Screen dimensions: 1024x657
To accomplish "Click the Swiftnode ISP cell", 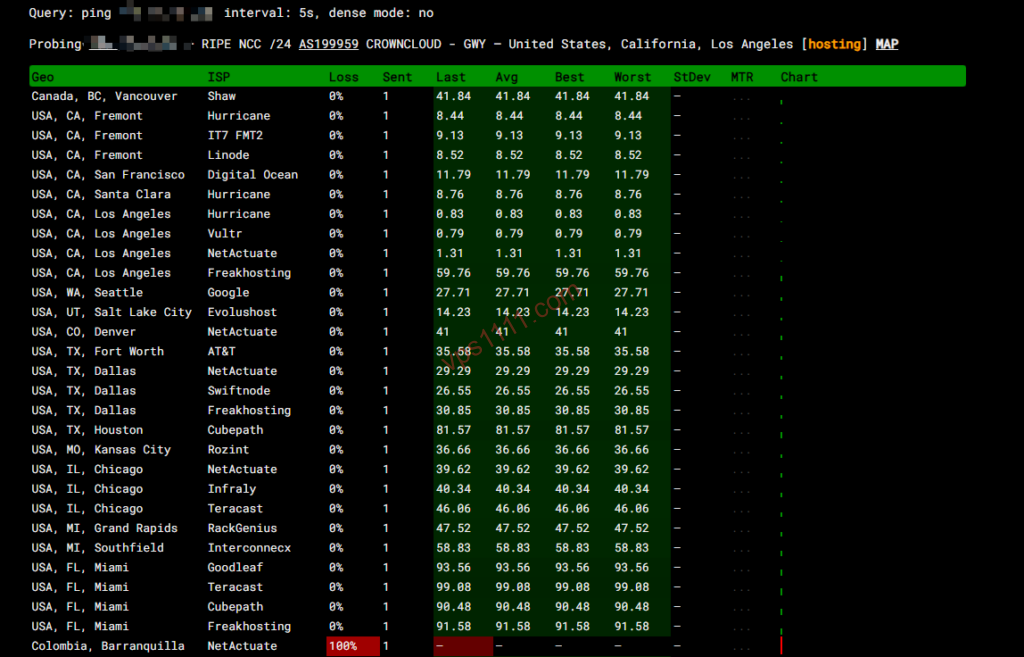I will pyautogui.click(x=238, y=390).
